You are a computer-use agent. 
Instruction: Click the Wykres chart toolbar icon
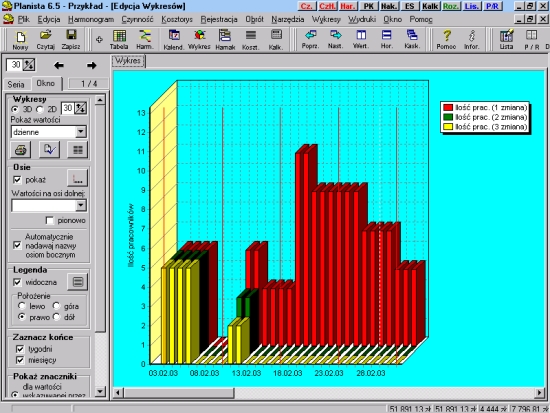199,40
